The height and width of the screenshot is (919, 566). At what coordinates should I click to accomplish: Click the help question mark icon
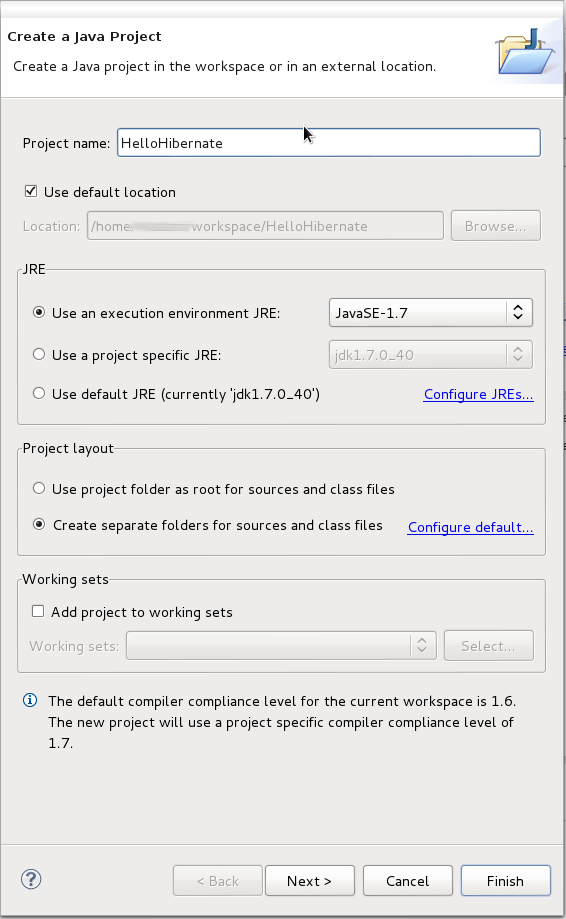(x=31, y=879)
